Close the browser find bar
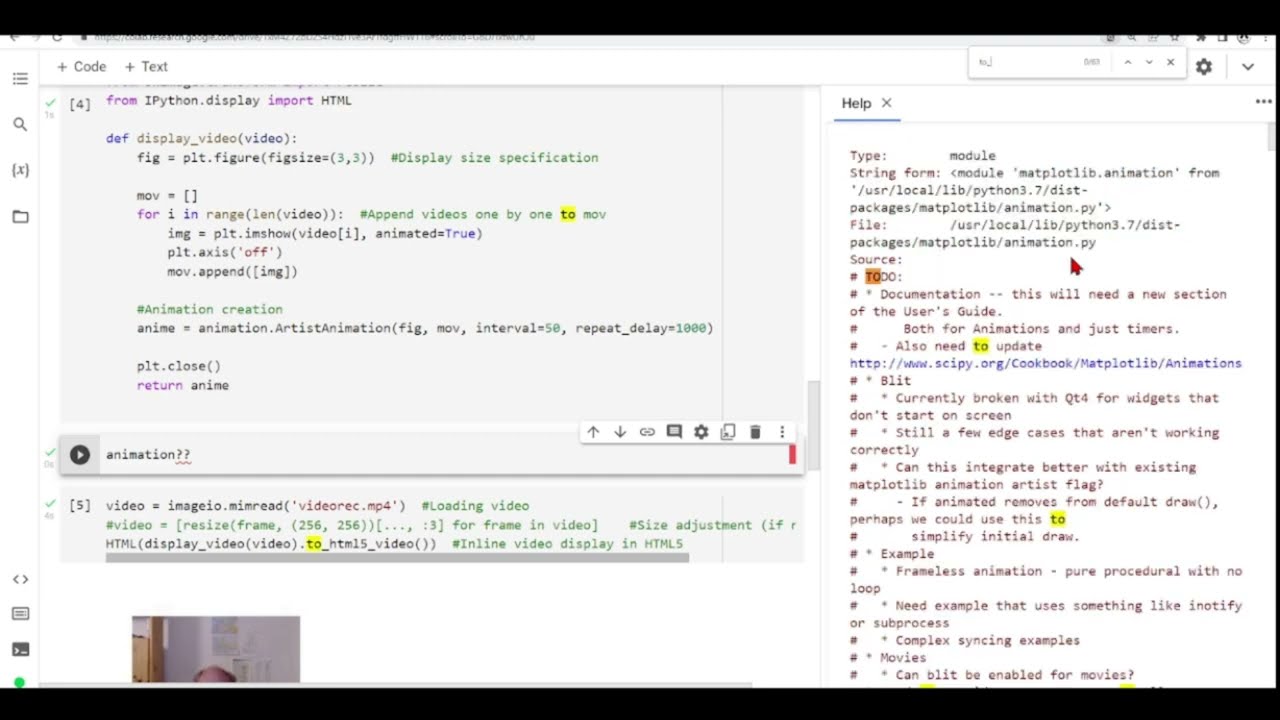This screenshot has height=720, width=1280. click(x=1171, y=62)
